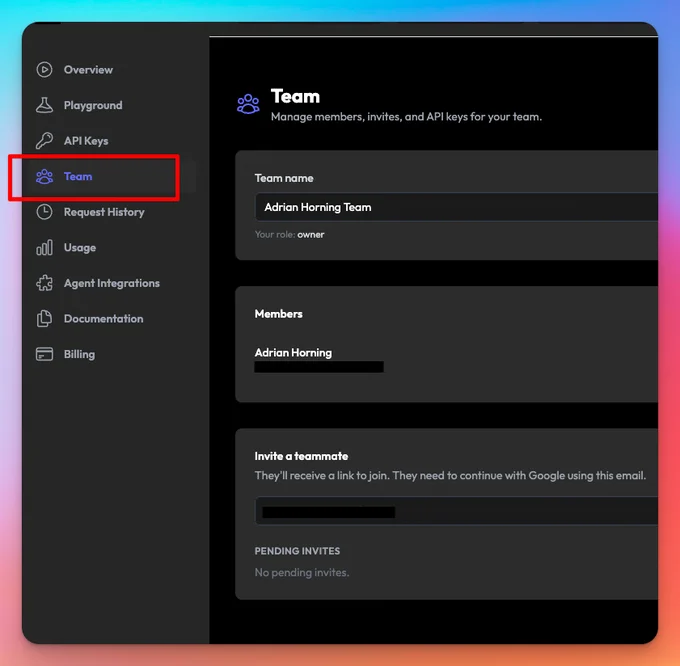View Request History menu label

(104, 212)
